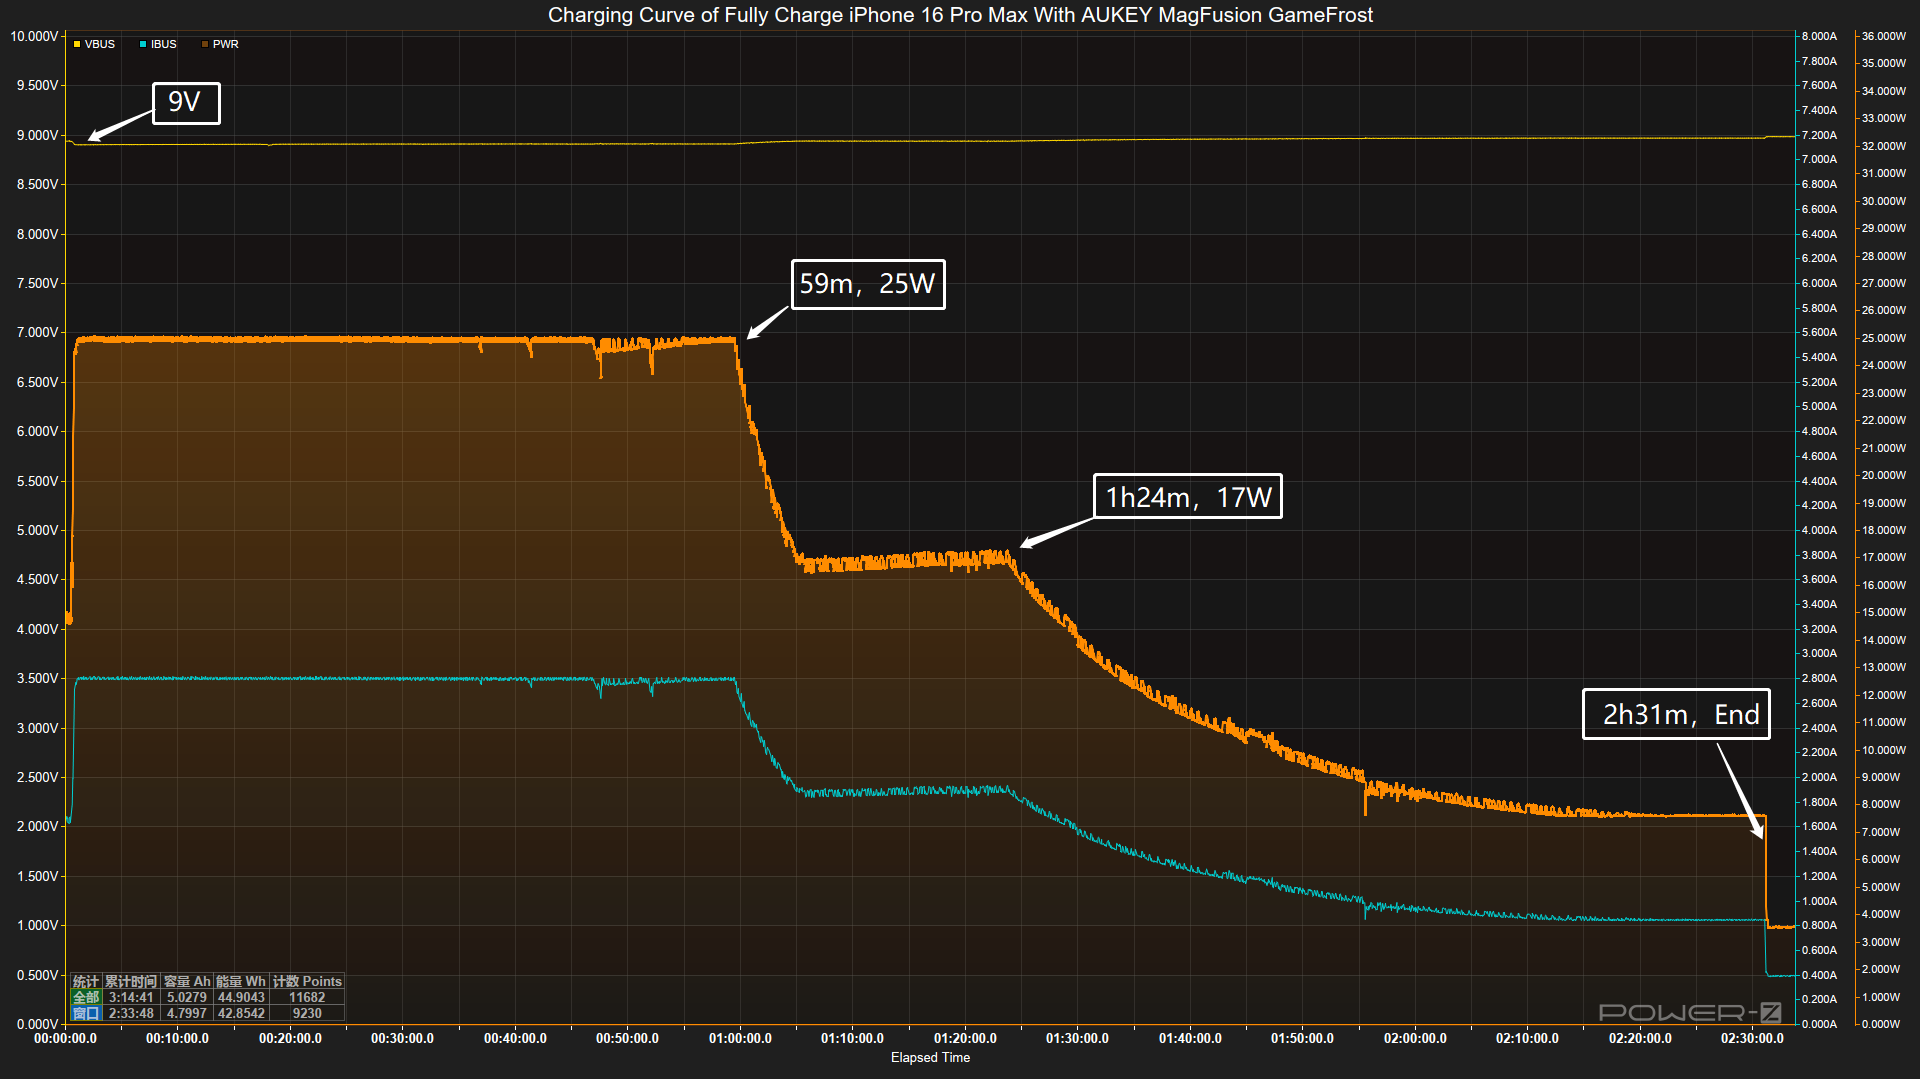This screenshot has height=1079, width=1920.
Task: Click the window time value 2:33:48
Action: point(131,1013)
